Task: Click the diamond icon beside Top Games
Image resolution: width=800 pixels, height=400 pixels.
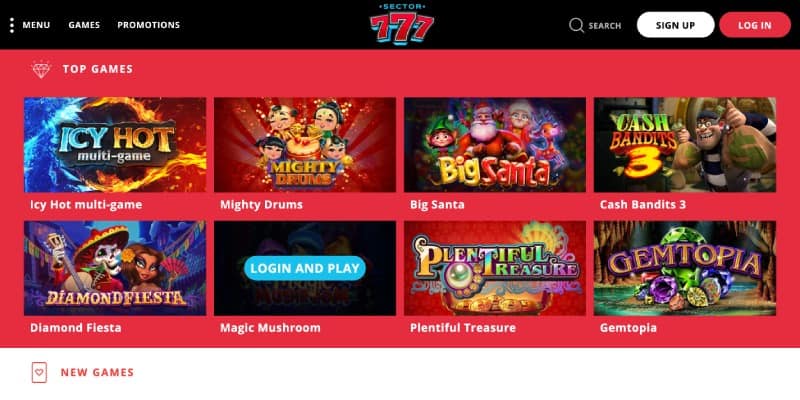Action: [x=41, y=69]
